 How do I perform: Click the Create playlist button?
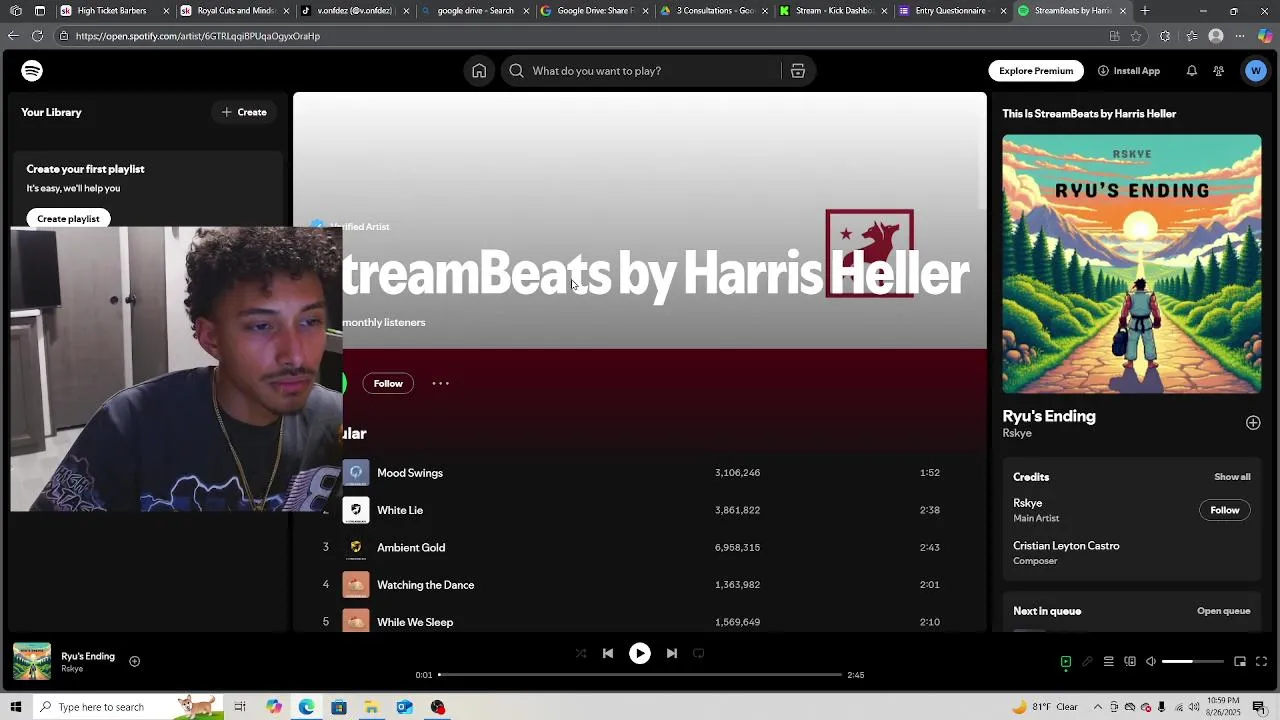click(68, 218)
